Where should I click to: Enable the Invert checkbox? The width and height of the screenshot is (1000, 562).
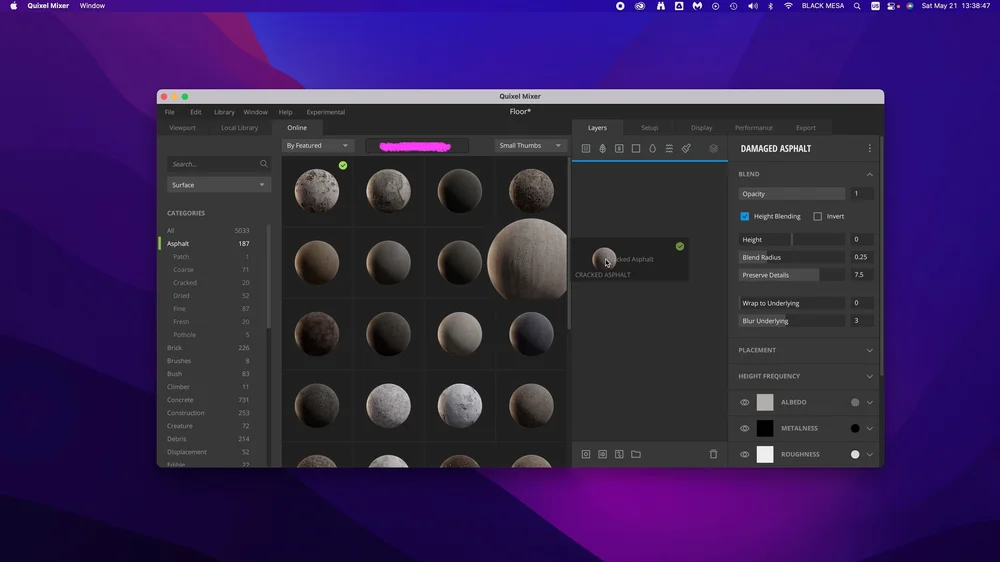click(x=818, y=216)
